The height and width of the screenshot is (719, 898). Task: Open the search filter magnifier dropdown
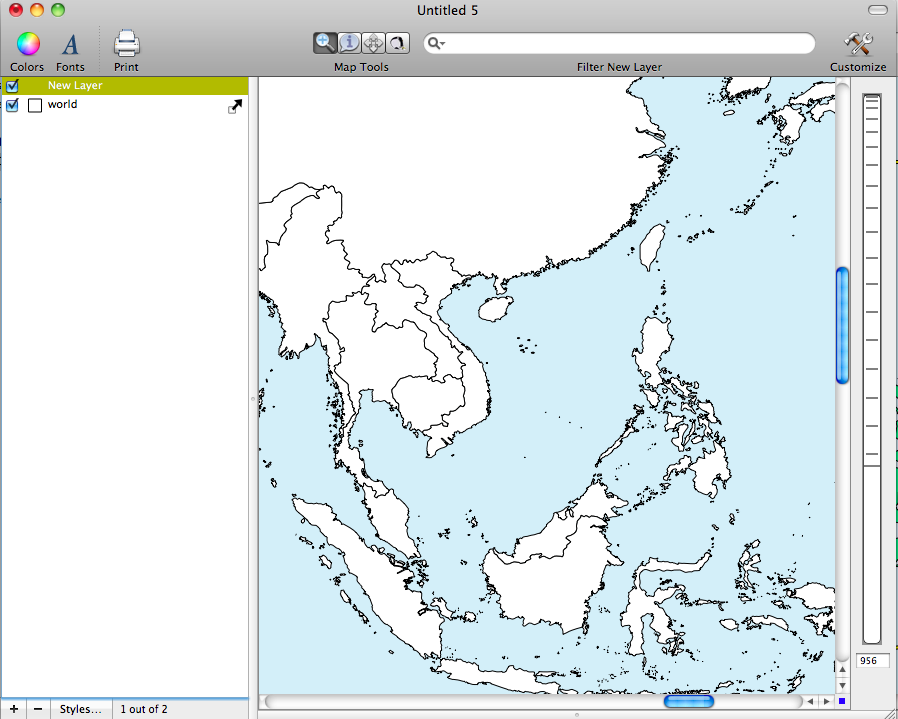pyautogui.click(x=436, y=44)
